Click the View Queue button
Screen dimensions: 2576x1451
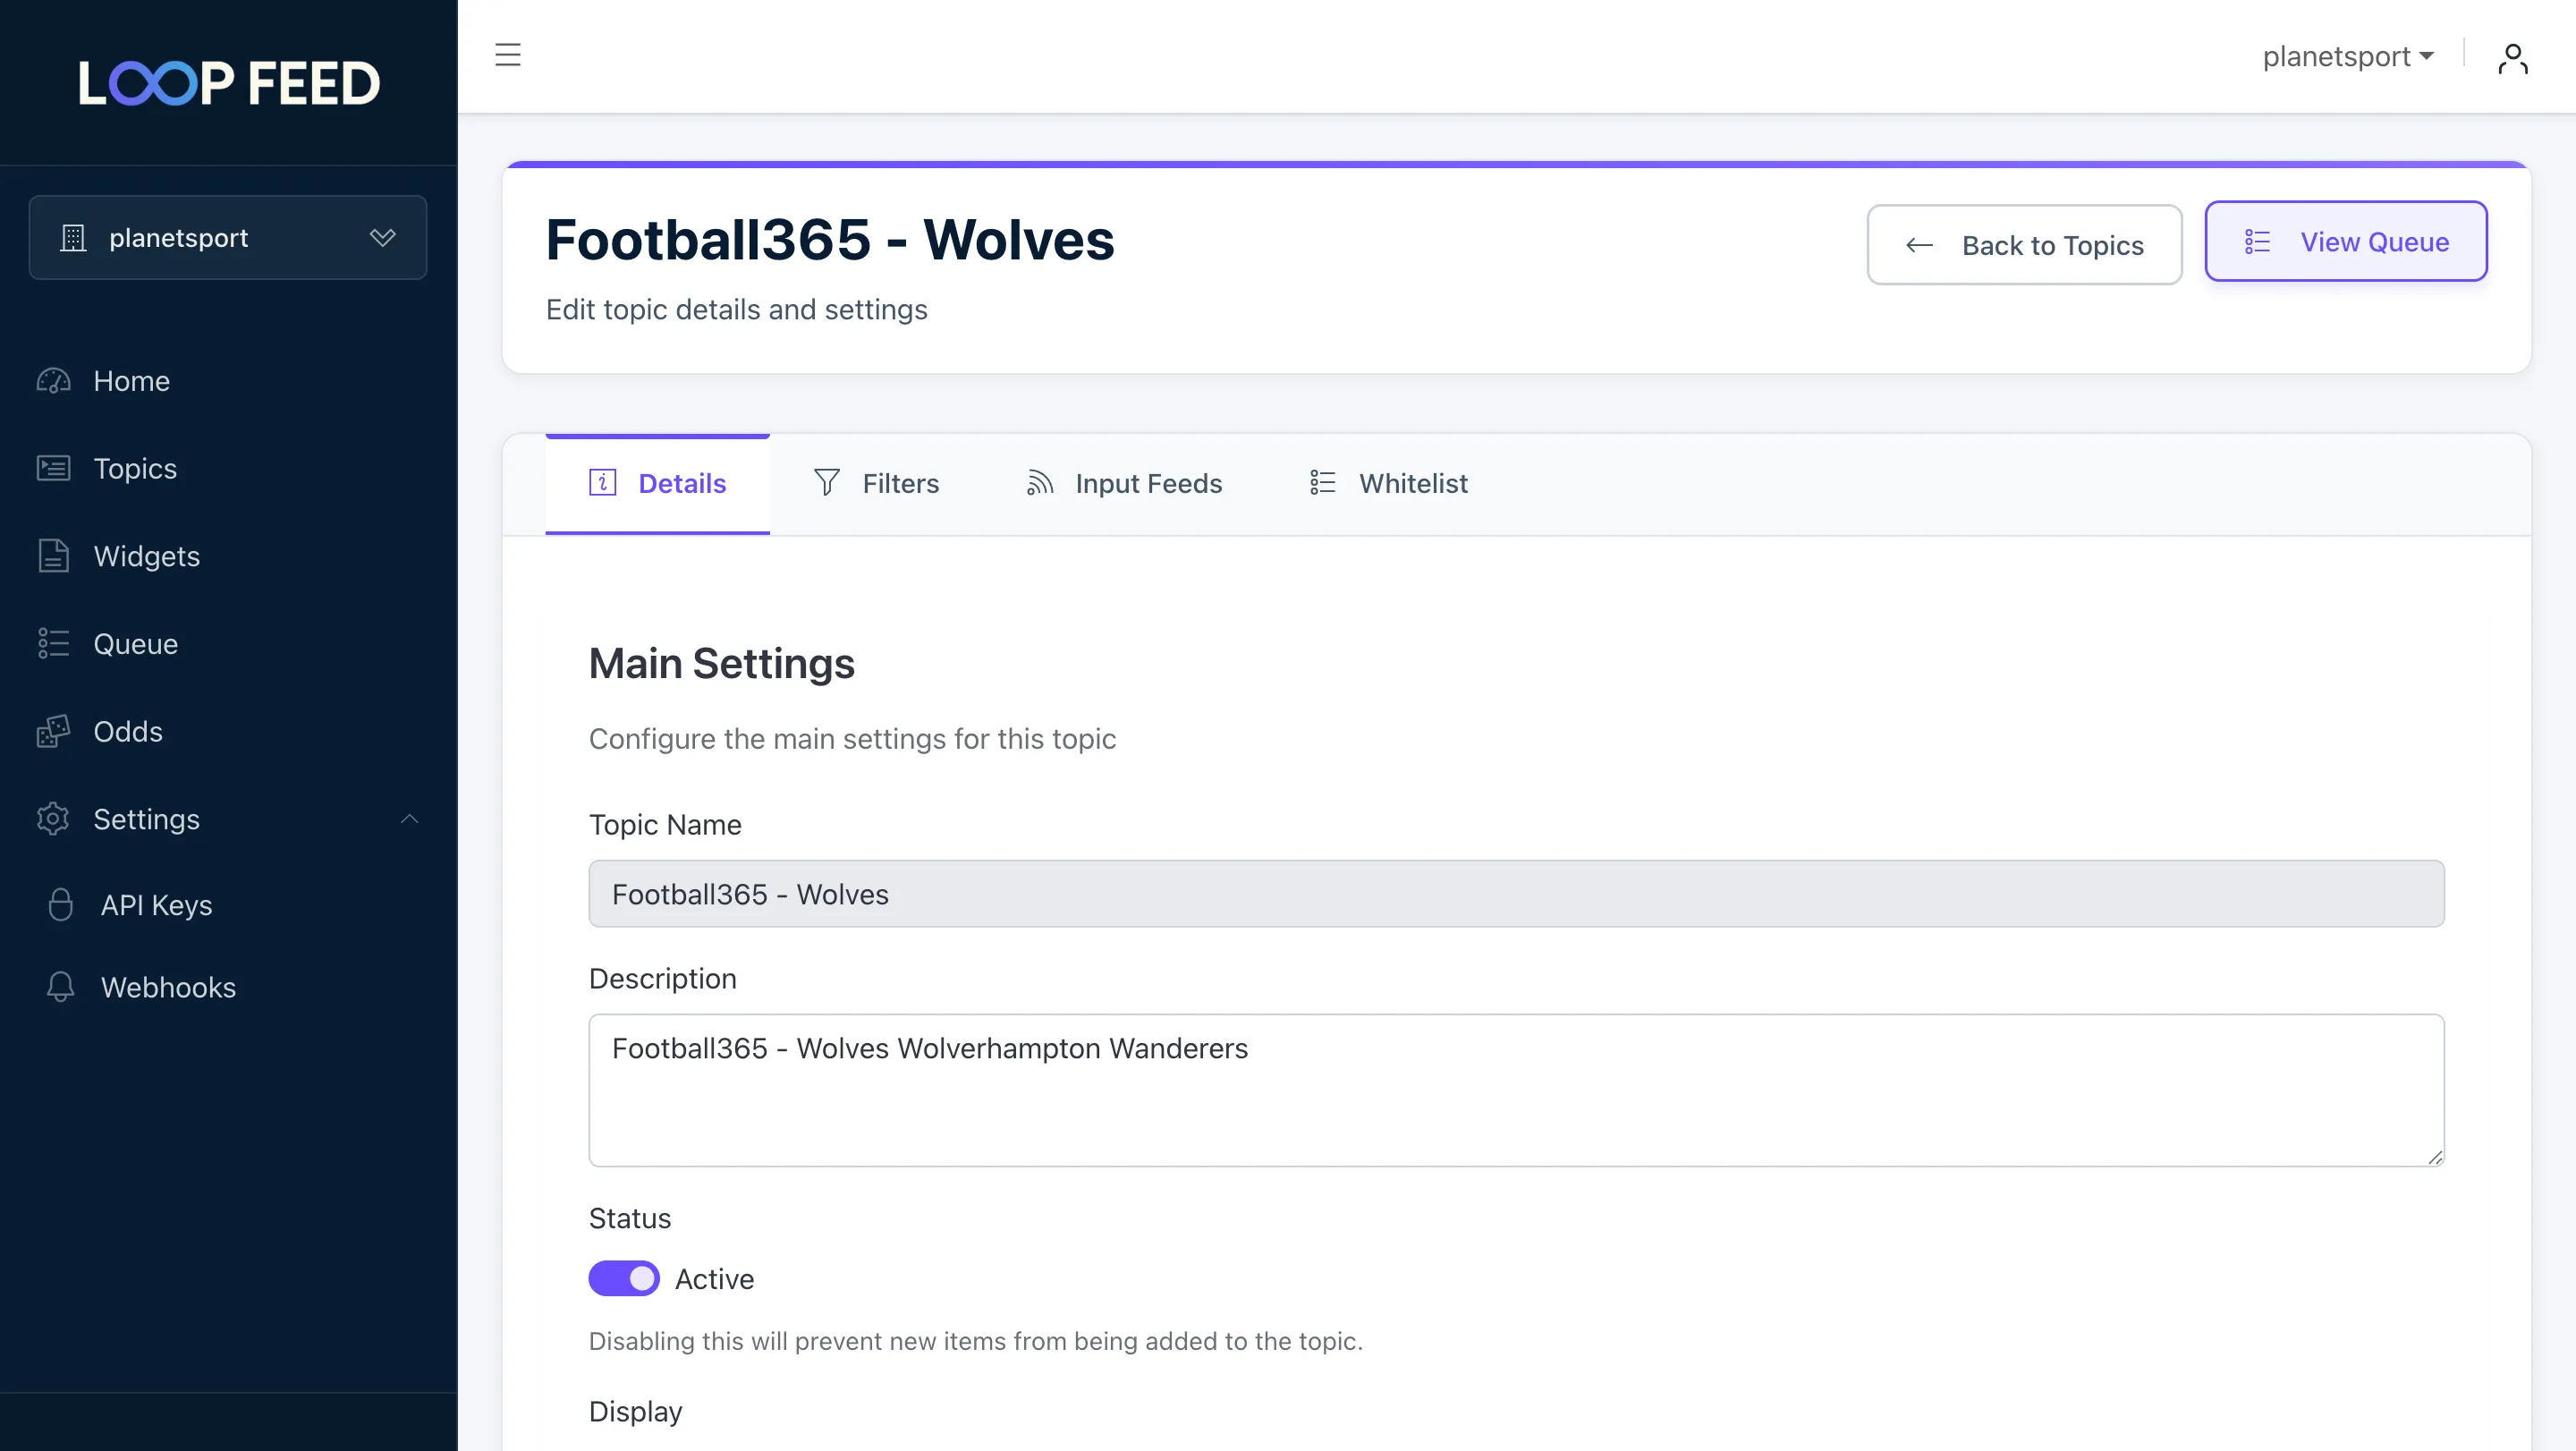(x=2346, y=242)
